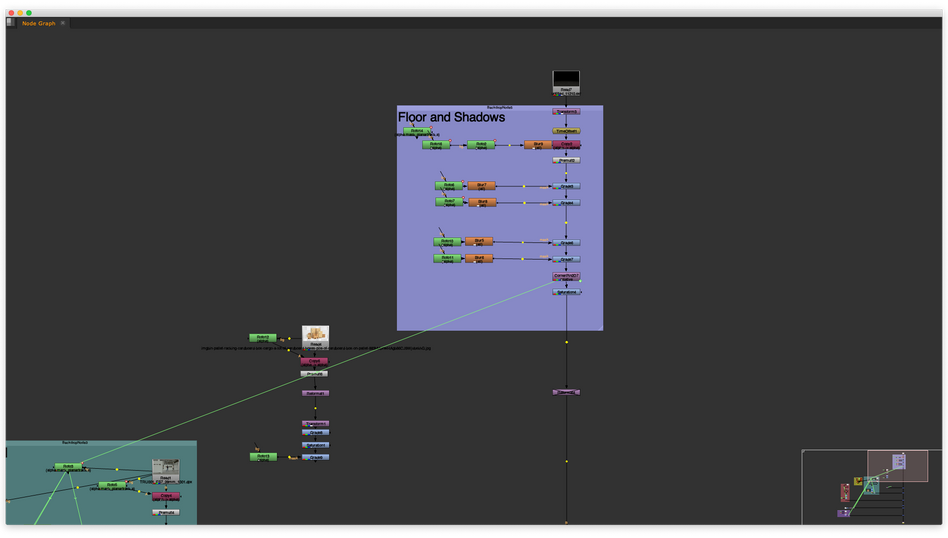Image resolution: width=948 pixels, height=538 pixels.
Task: Select the orange Blur5 node
Action: (479, 242)
